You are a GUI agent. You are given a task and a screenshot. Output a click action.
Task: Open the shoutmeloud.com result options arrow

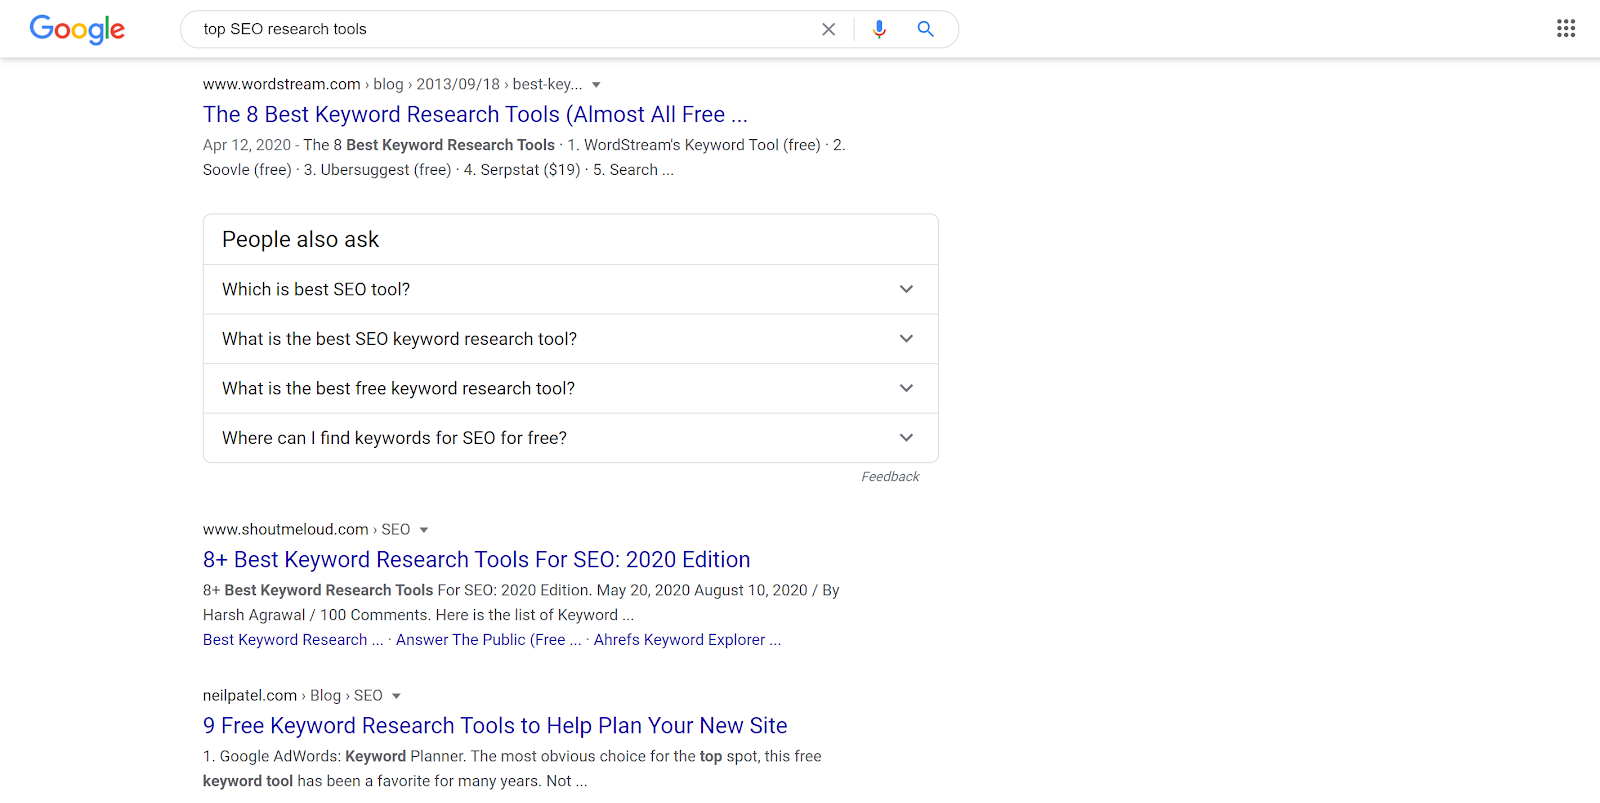pos(424,530)
